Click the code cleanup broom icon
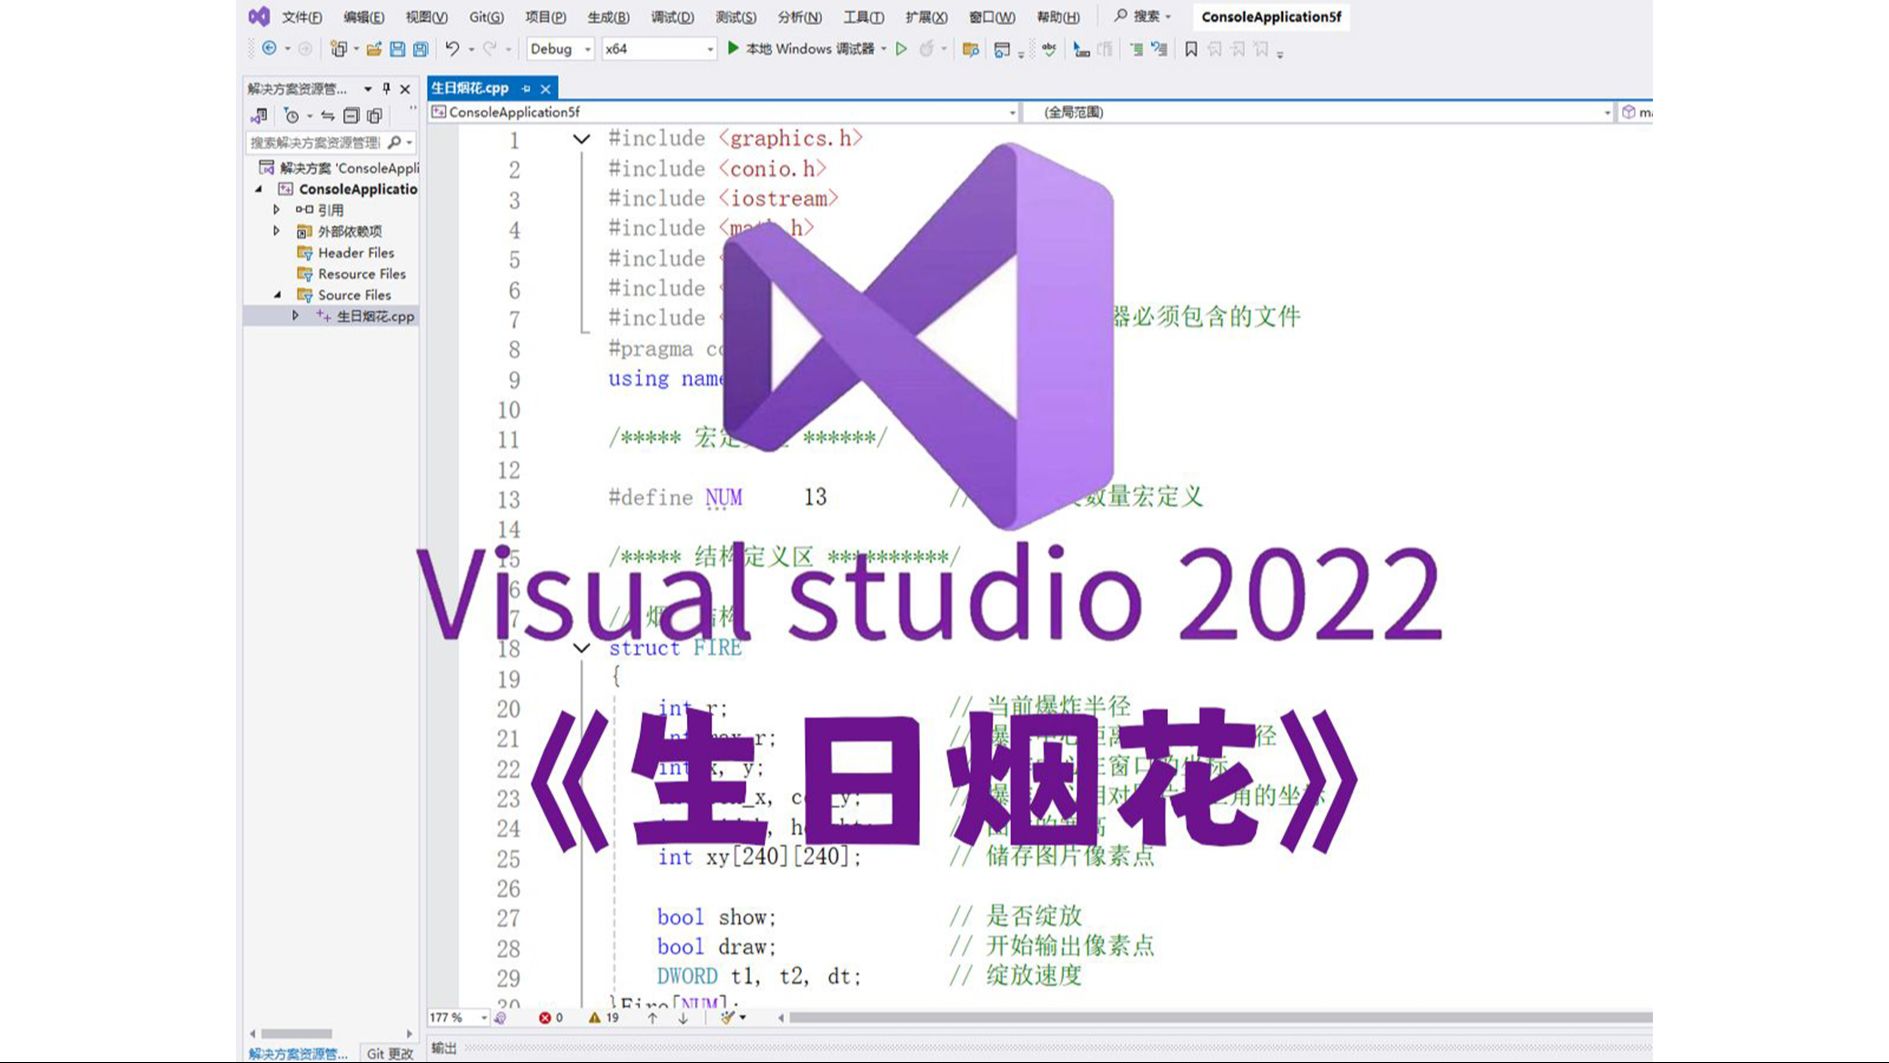Viewport: 1889px width, 1063px height. tap(728, 1018)
